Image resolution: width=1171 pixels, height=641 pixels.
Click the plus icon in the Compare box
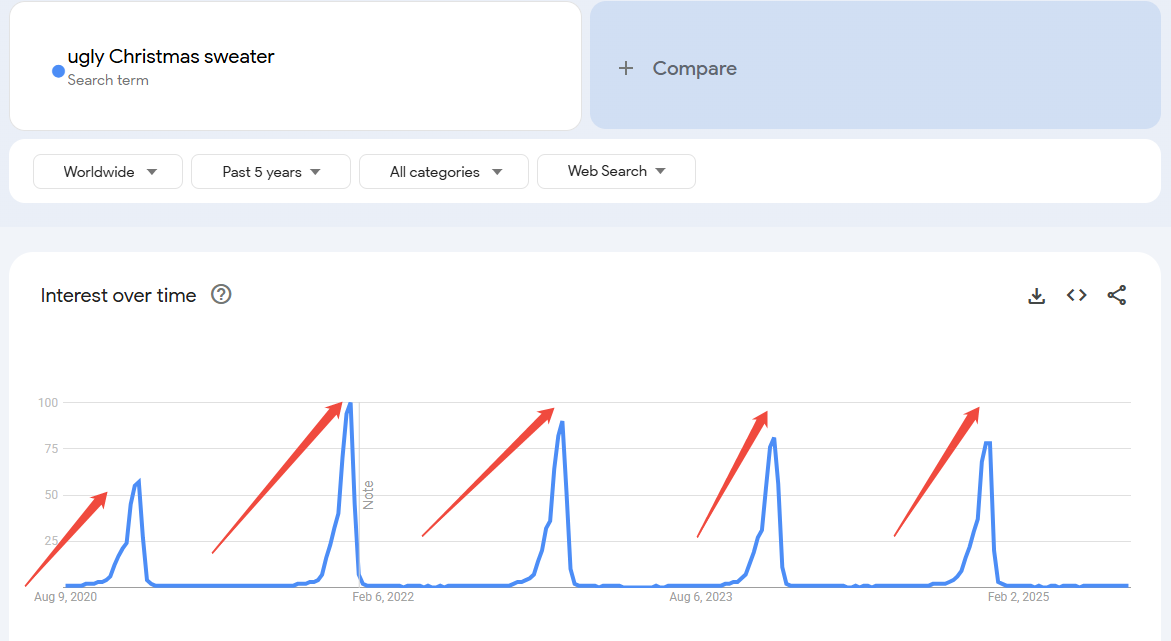click(626, 68)
